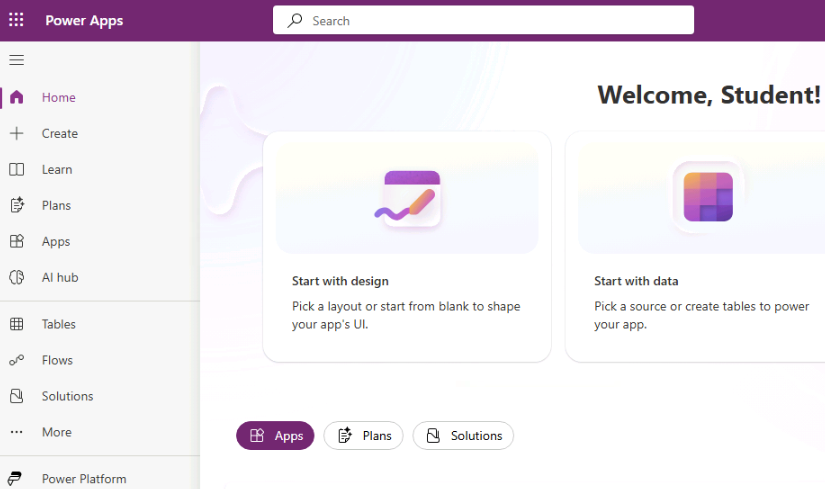Open the Create page from sidebar
This screenshot has height=489, width=825.
100,133
